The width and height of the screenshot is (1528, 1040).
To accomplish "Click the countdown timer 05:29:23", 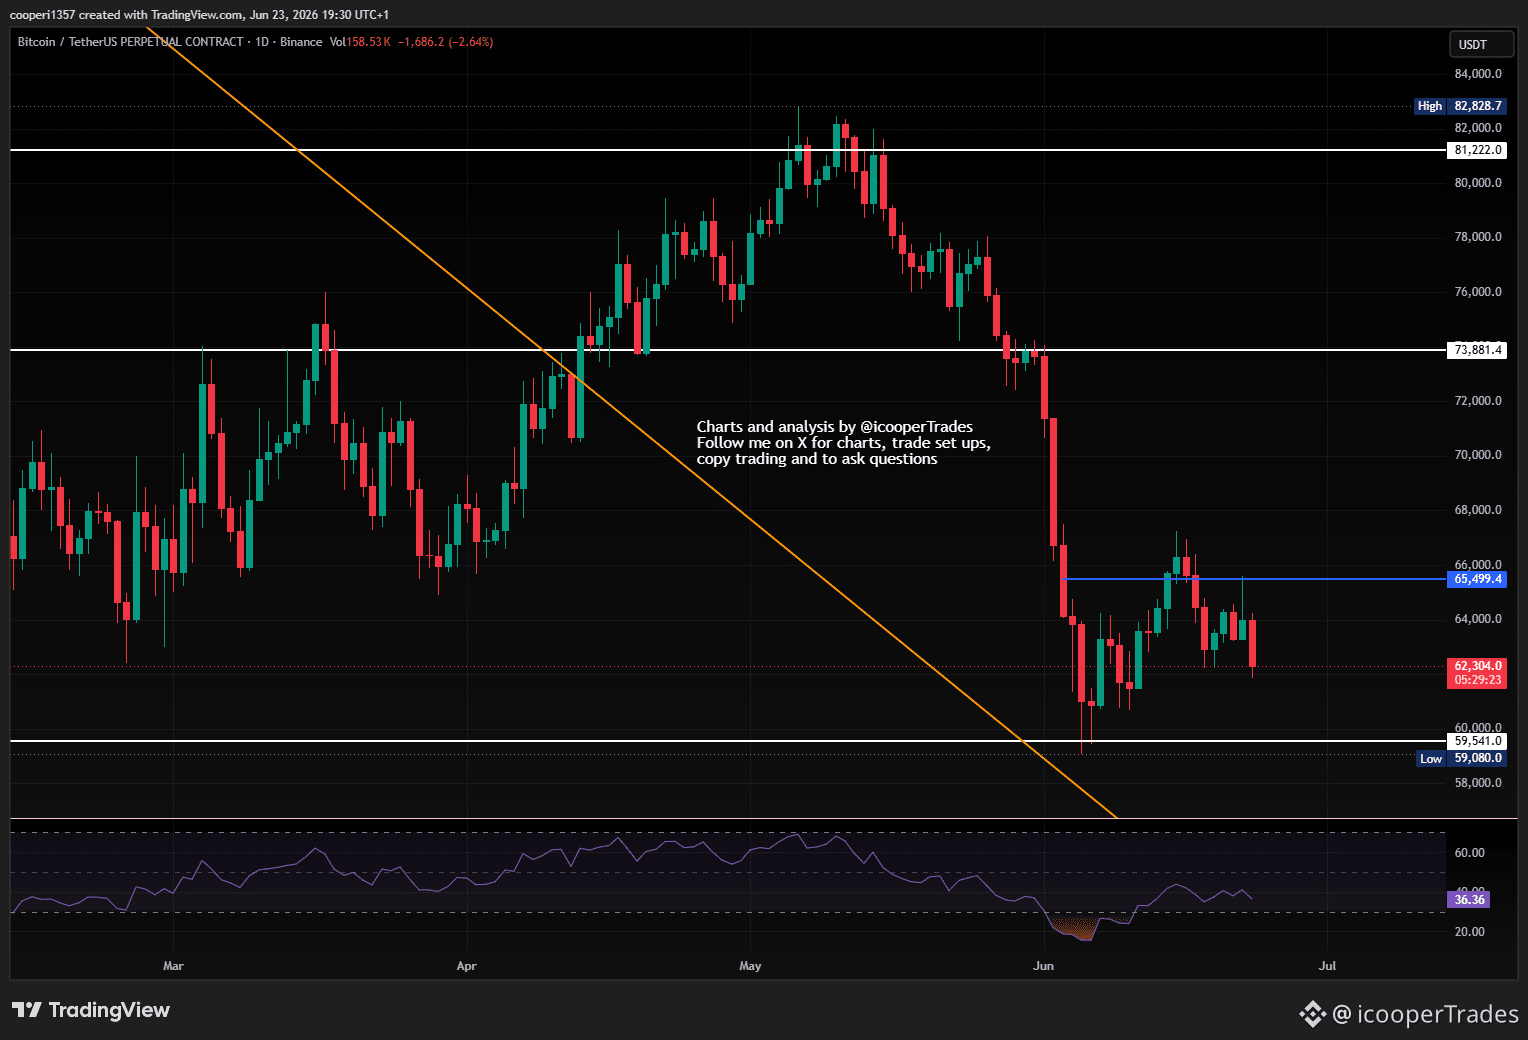I will coord(1477,680).
